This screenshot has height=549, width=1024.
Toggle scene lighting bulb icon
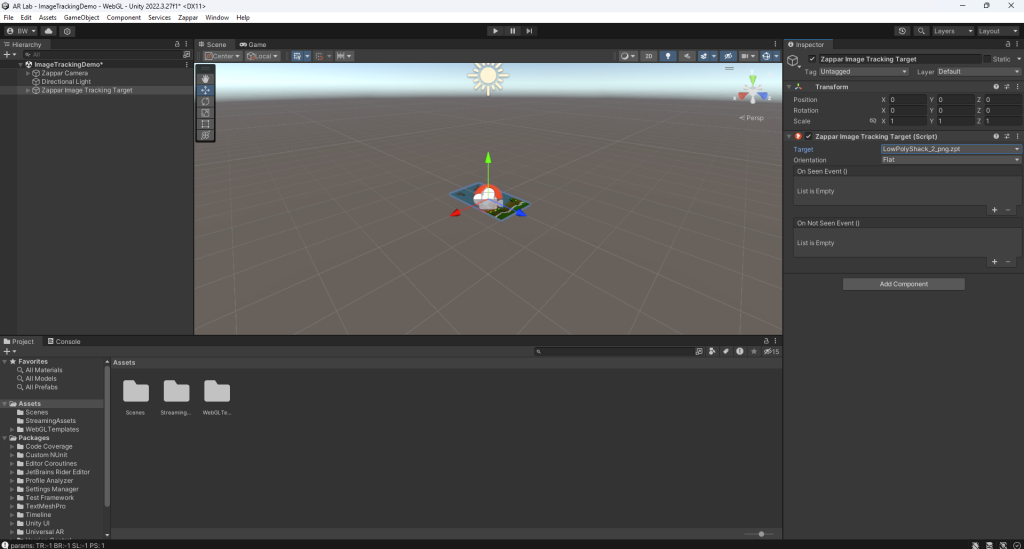(x=669, y=56)
